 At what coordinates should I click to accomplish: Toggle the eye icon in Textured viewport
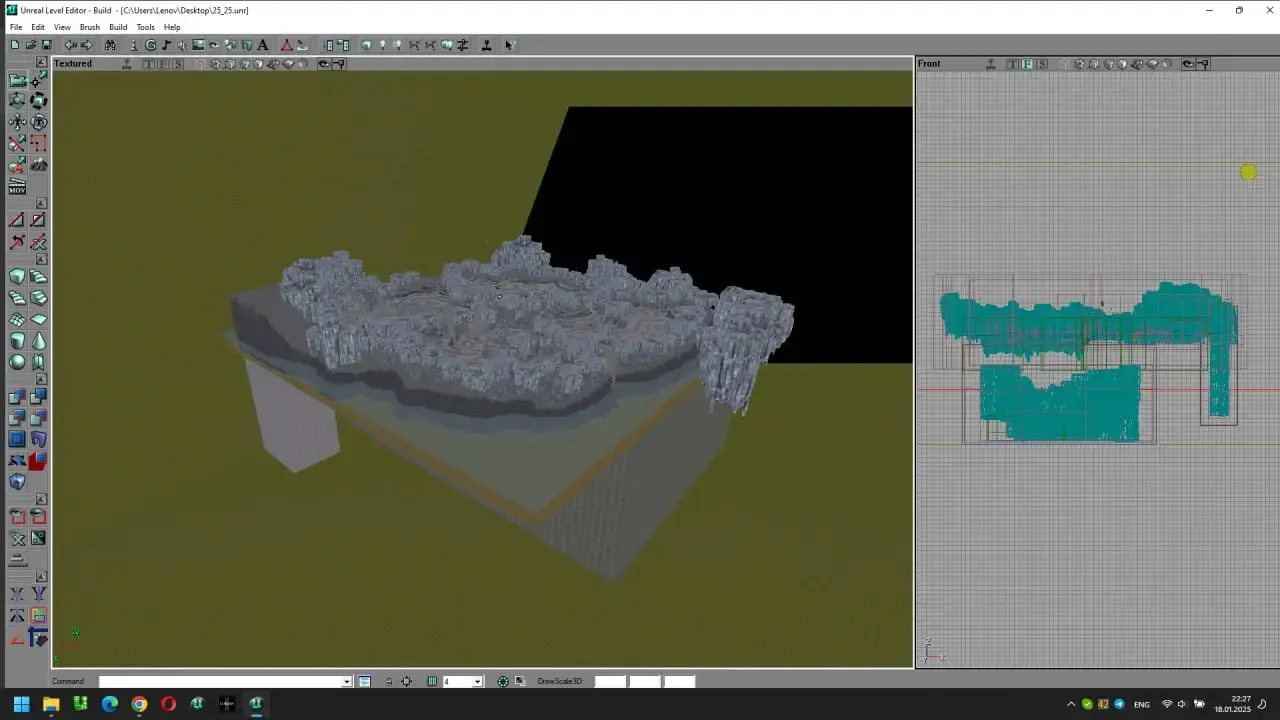[x=324, y=64]
